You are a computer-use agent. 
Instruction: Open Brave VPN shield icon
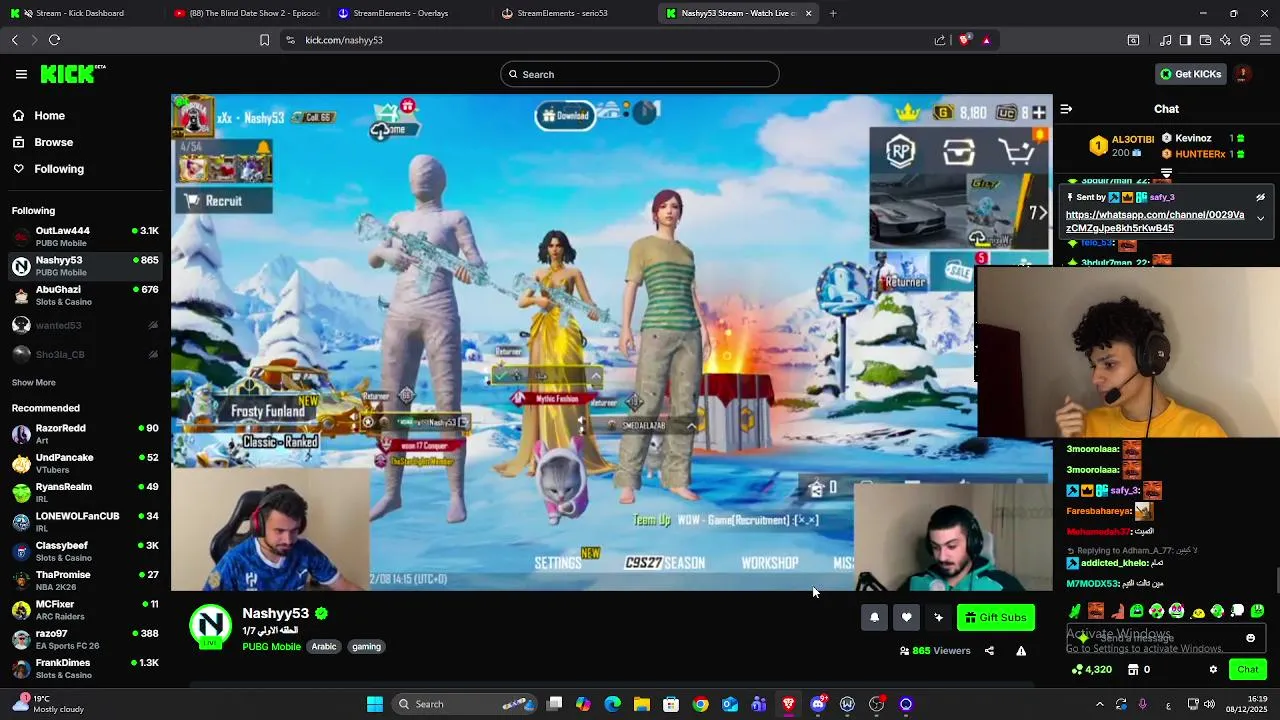point(1245,40)
